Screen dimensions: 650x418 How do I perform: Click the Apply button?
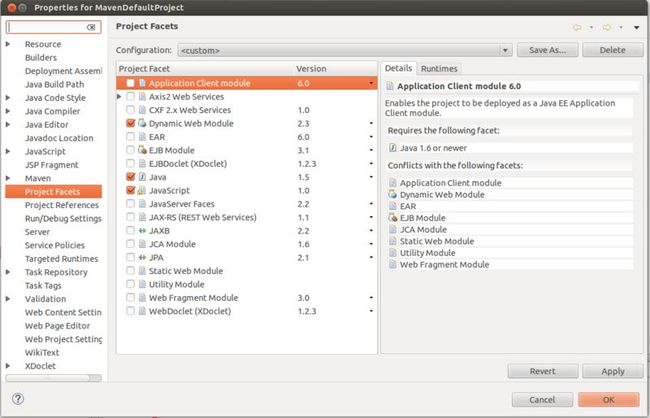pos(612,371)
